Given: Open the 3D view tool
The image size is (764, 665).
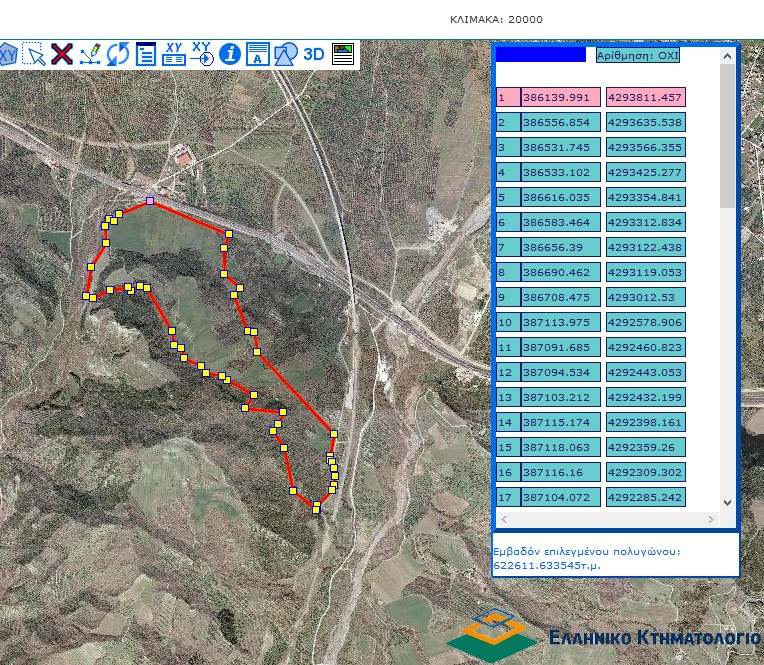Looking at the screenshot, I should [x=314, y=54].
